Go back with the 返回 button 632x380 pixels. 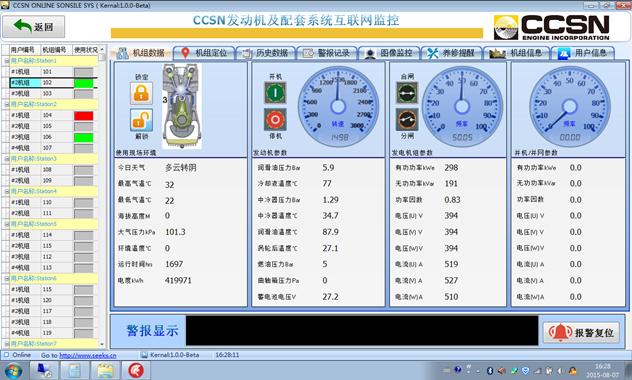click(x=33, y=27)
